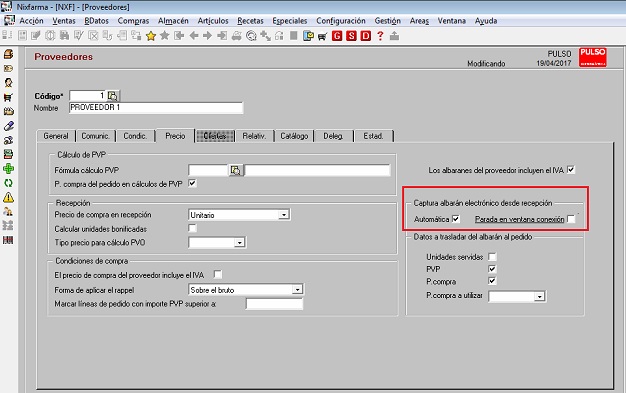This screenshot has height=393, width=626.
Task: Switch to the Comunic. tab
Action: [x=95, y=136]
